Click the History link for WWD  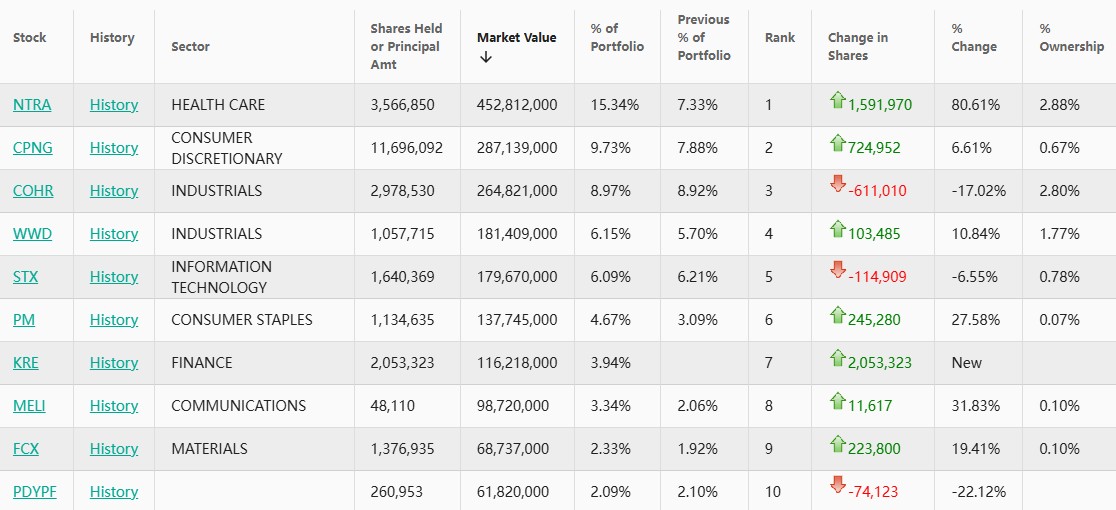pyautogui.click(x=114, y=234)
